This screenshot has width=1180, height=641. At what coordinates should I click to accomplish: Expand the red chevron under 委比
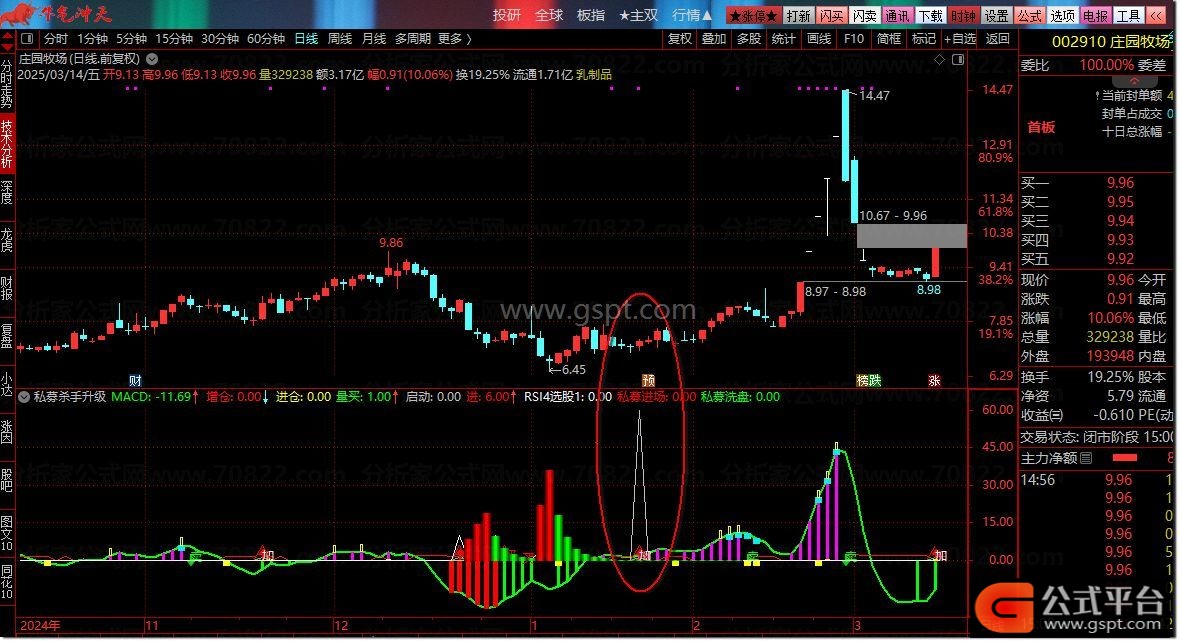1133,80
